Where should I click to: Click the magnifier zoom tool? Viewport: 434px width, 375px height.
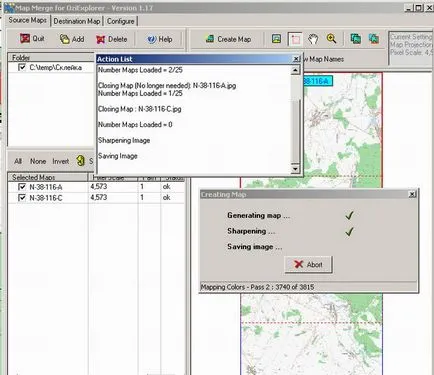331,39
